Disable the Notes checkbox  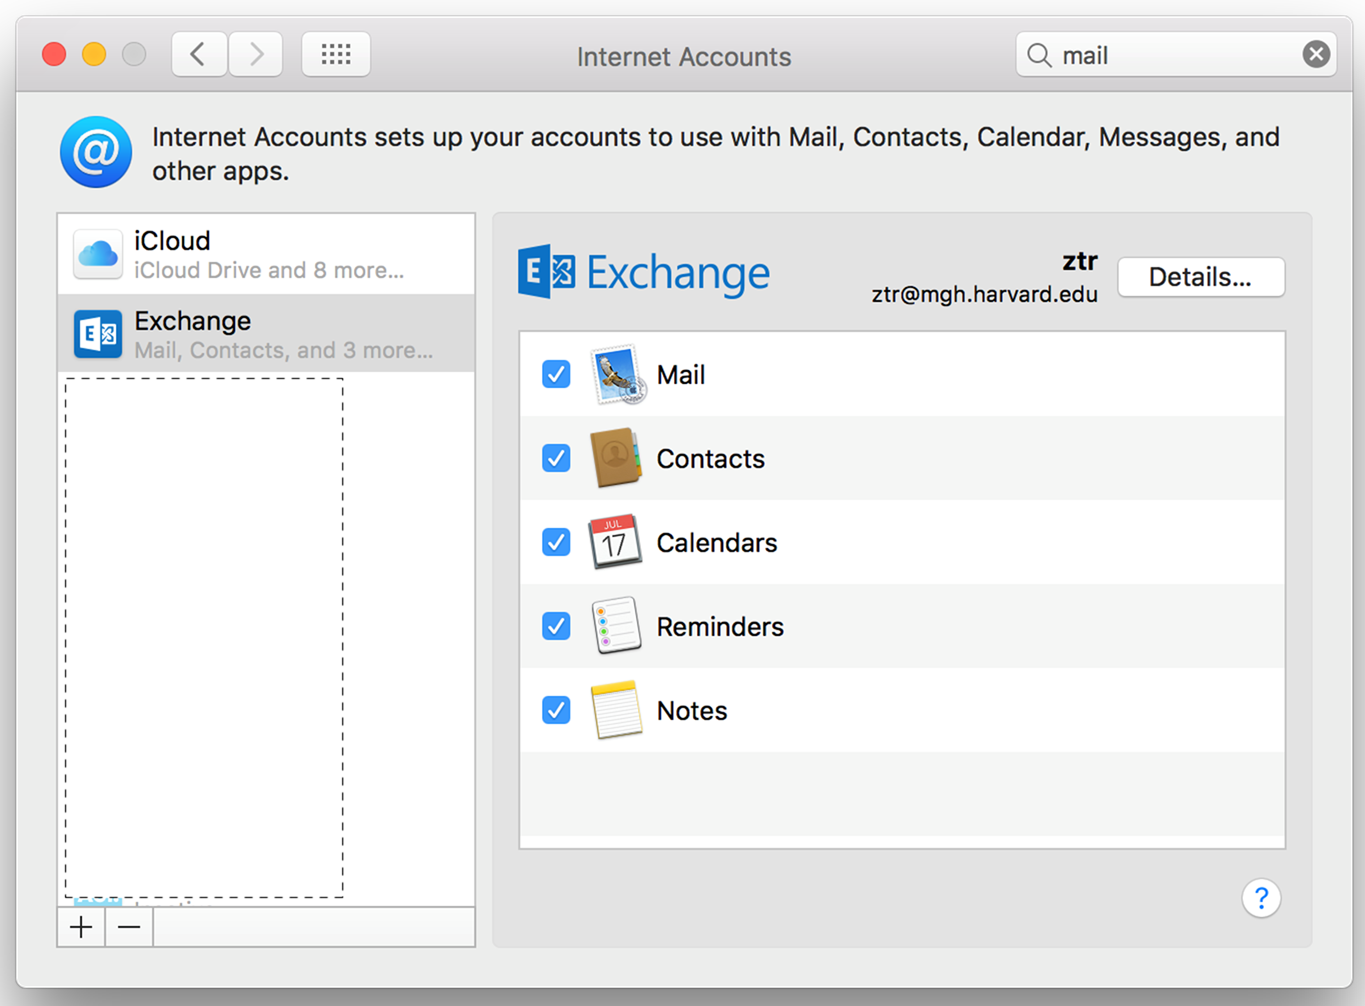point(556,710)
